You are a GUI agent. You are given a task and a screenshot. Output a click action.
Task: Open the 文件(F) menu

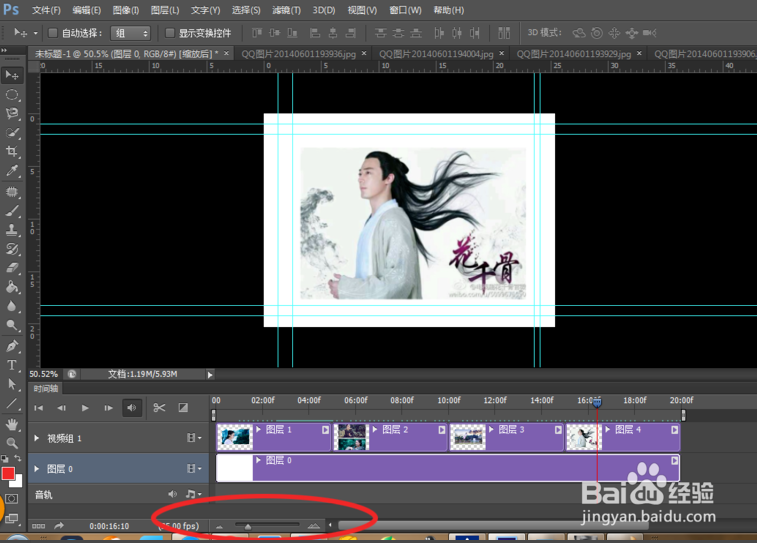pyautogui.click(x=46, y=10)
